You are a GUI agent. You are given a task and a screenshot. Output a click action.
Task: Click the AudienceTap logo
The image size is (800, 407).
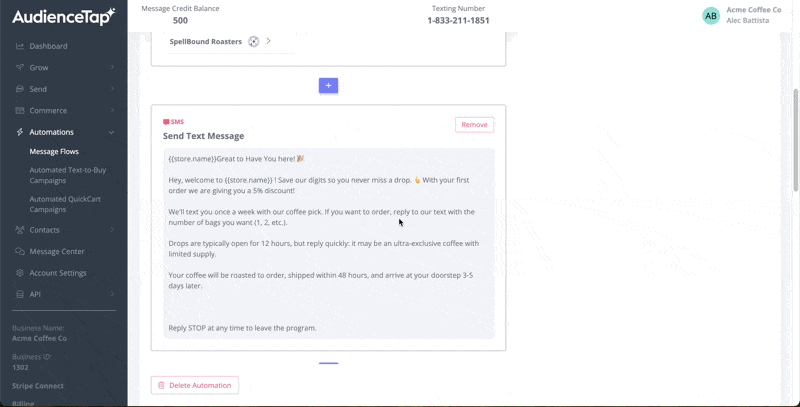point(64,17)
